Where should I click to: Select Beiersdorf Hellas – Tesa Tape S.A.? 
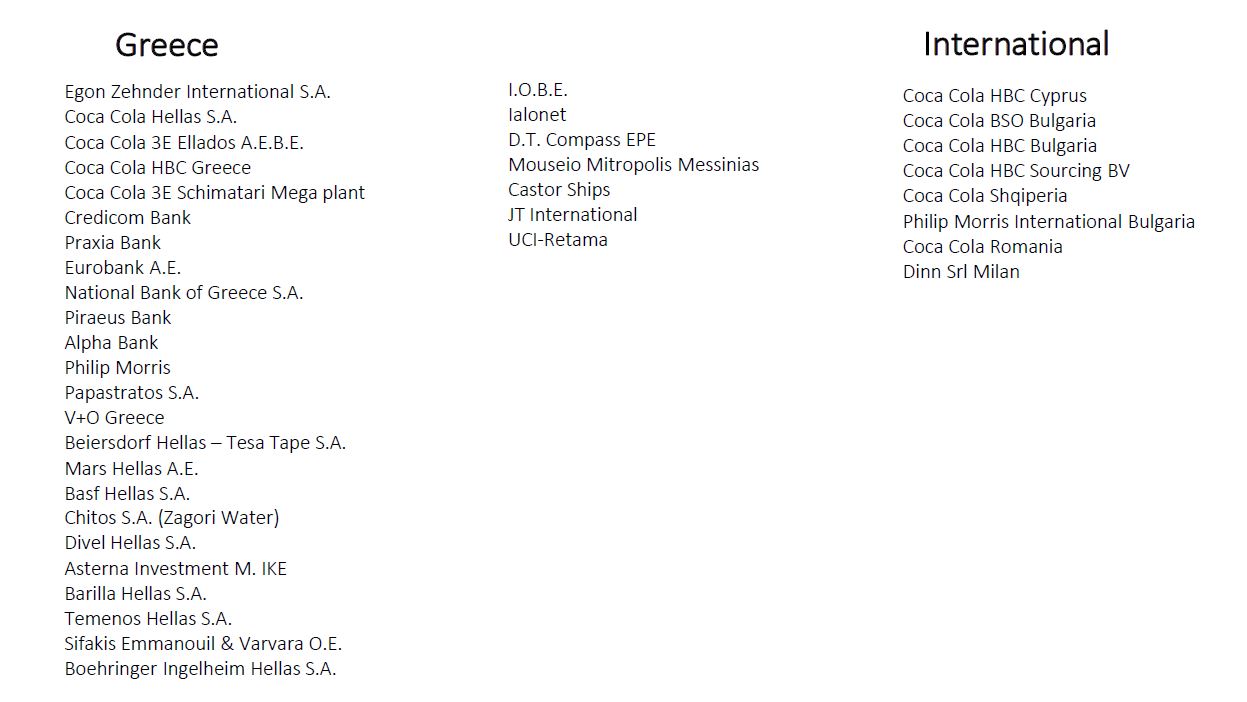point(205,443)
